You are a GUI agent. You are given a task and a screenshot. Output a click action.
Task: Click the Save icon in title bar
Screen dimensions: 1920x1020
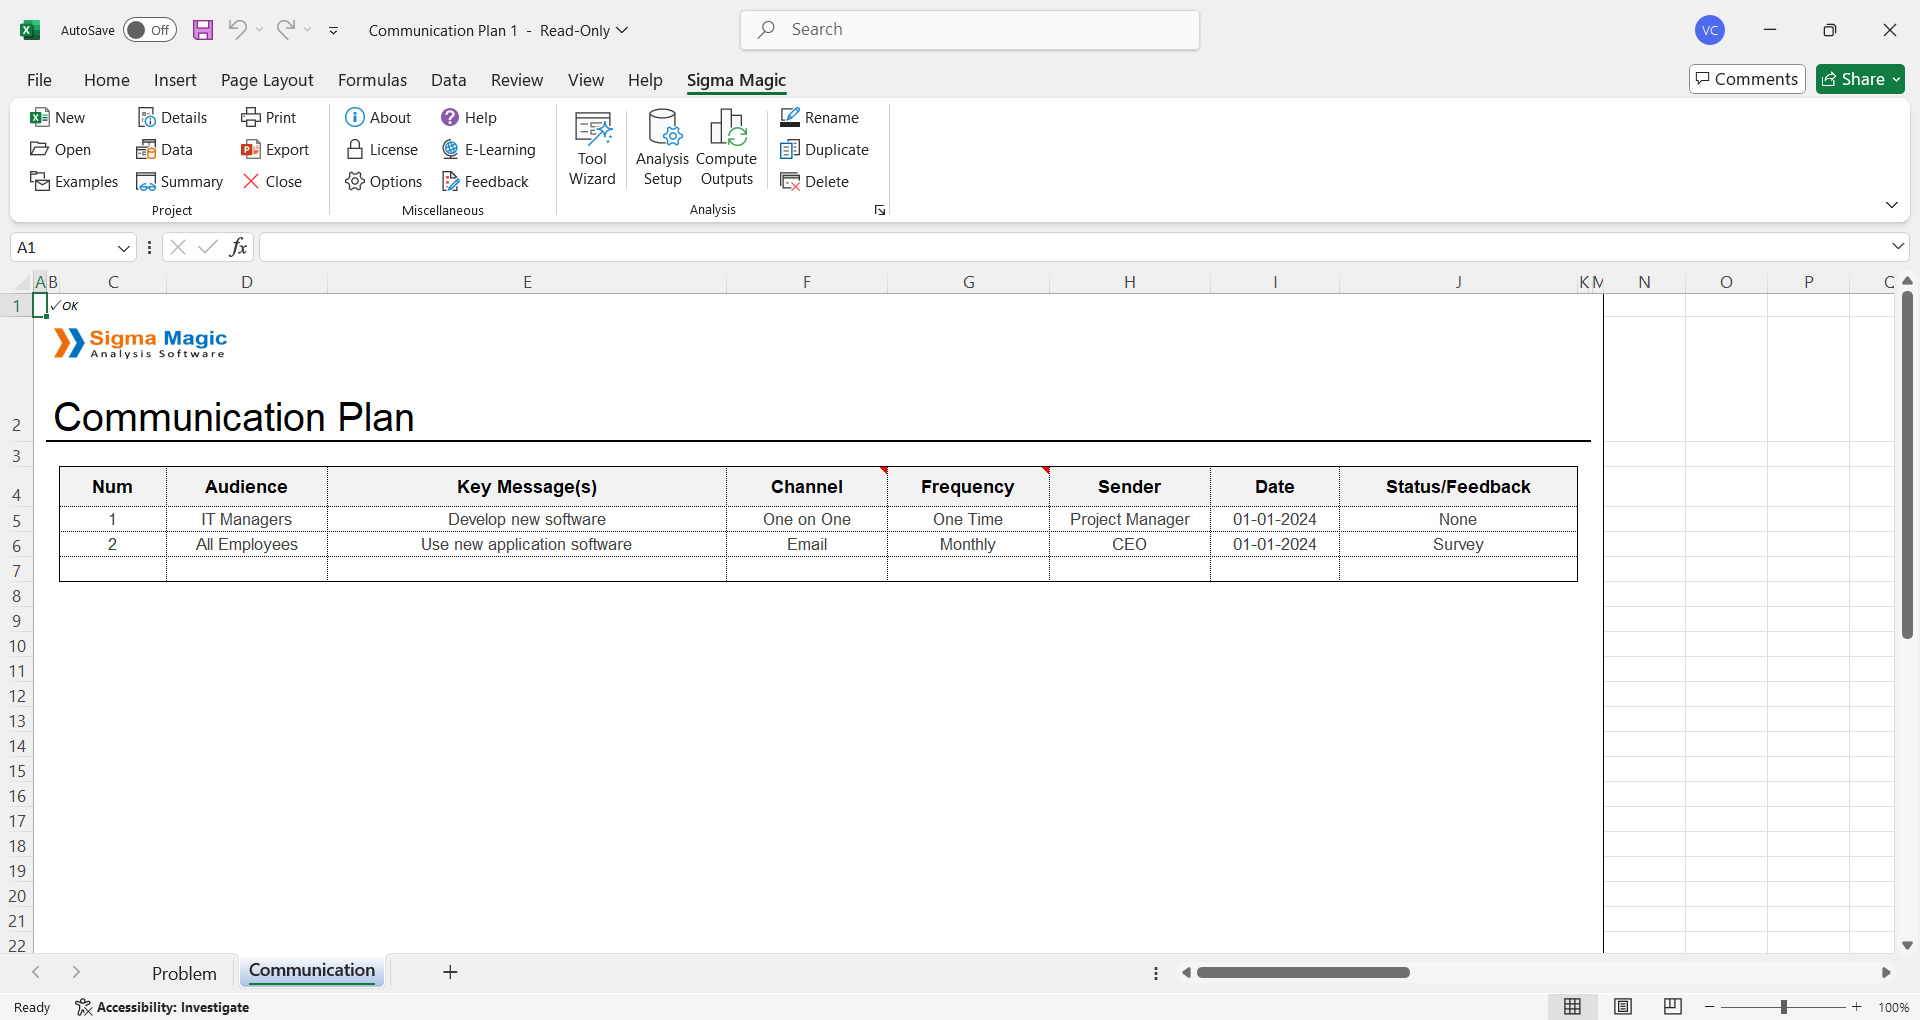pyautogui.click(x=203, y=30)
